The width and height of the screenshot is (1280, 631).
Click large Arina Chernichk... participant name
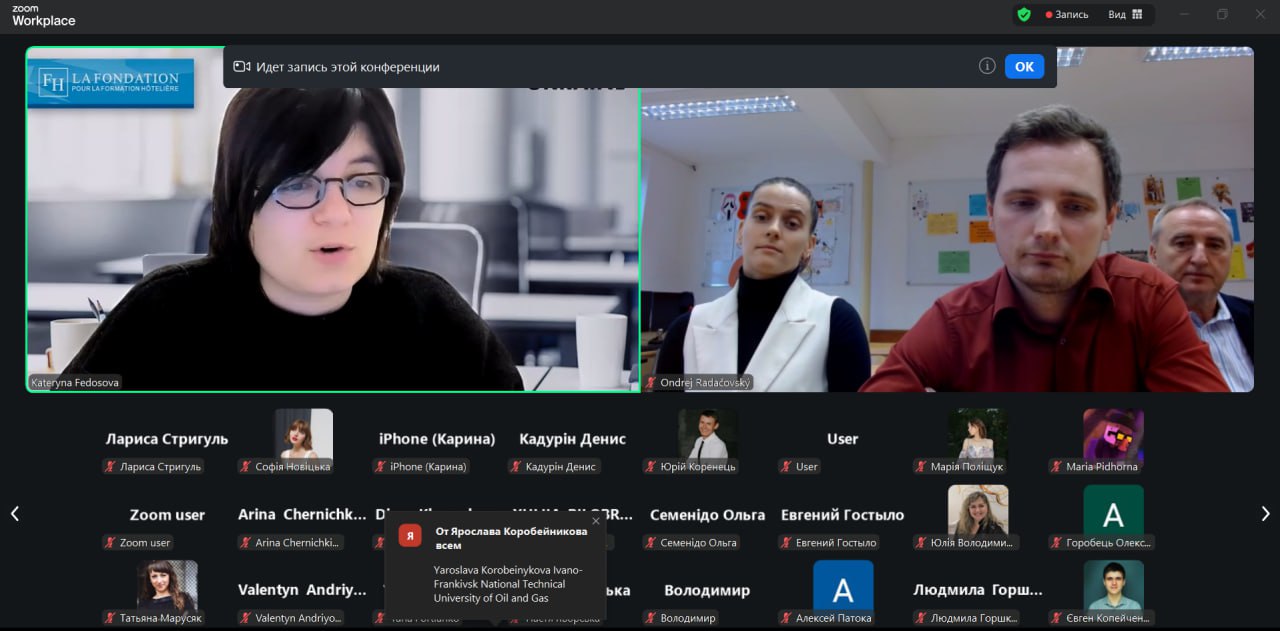302,515
